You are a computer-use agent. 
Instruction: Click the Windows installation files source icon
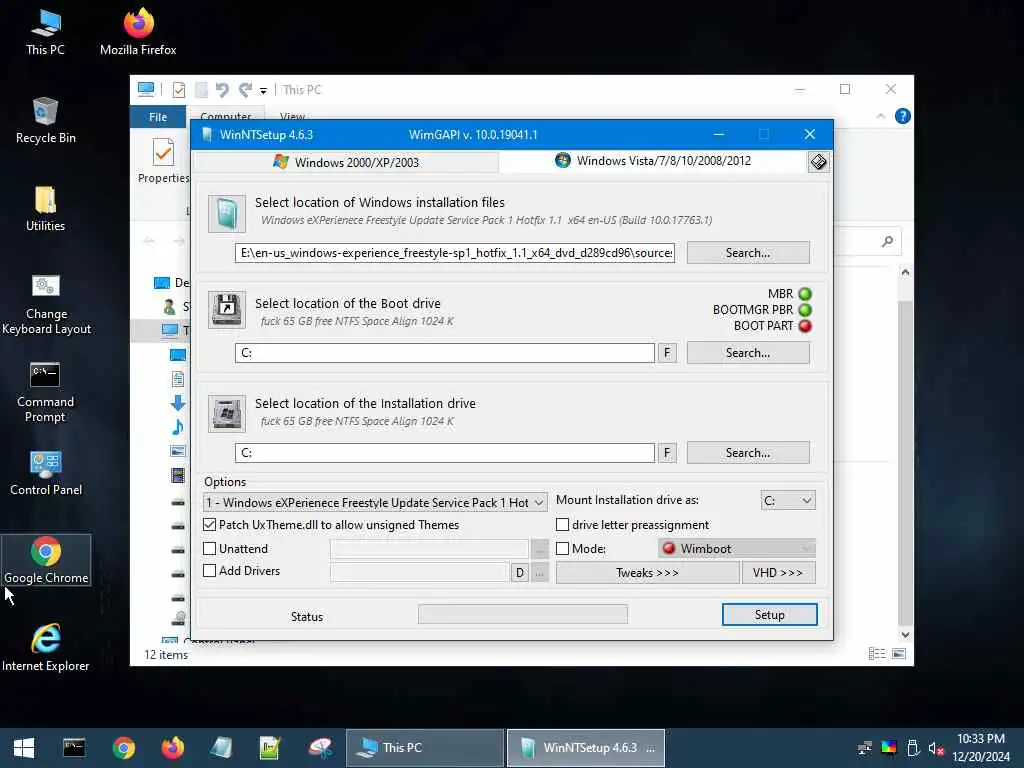[227, 214]
